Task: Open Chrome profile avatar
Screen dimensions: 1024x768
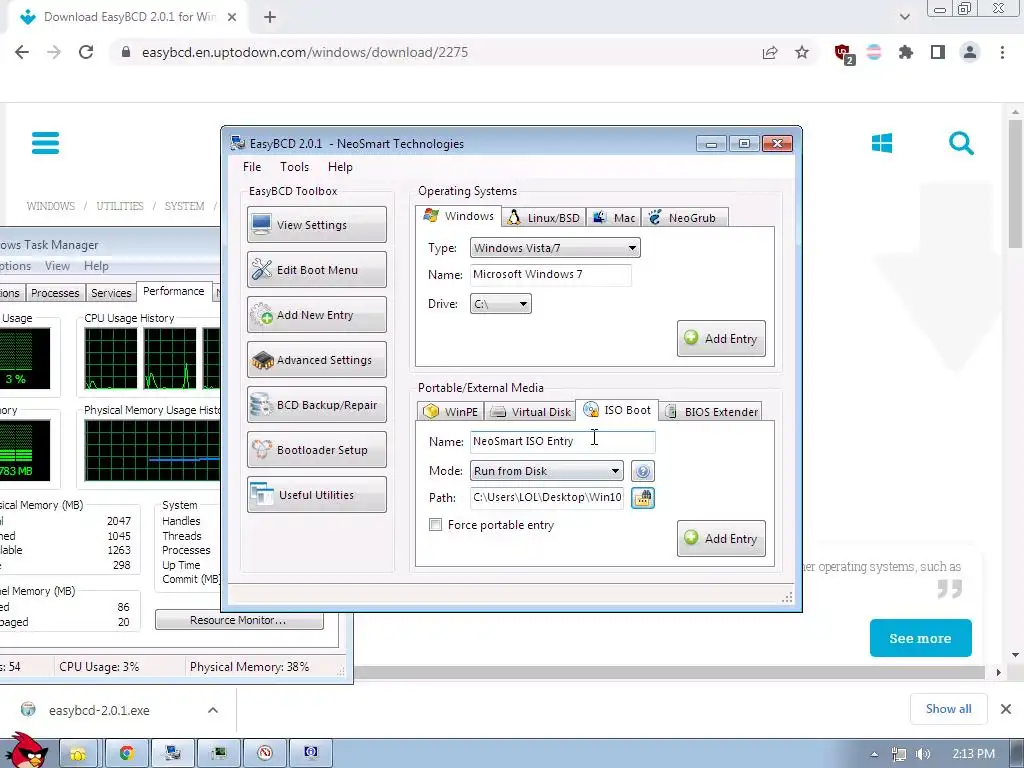Action: tap(970, 52)
